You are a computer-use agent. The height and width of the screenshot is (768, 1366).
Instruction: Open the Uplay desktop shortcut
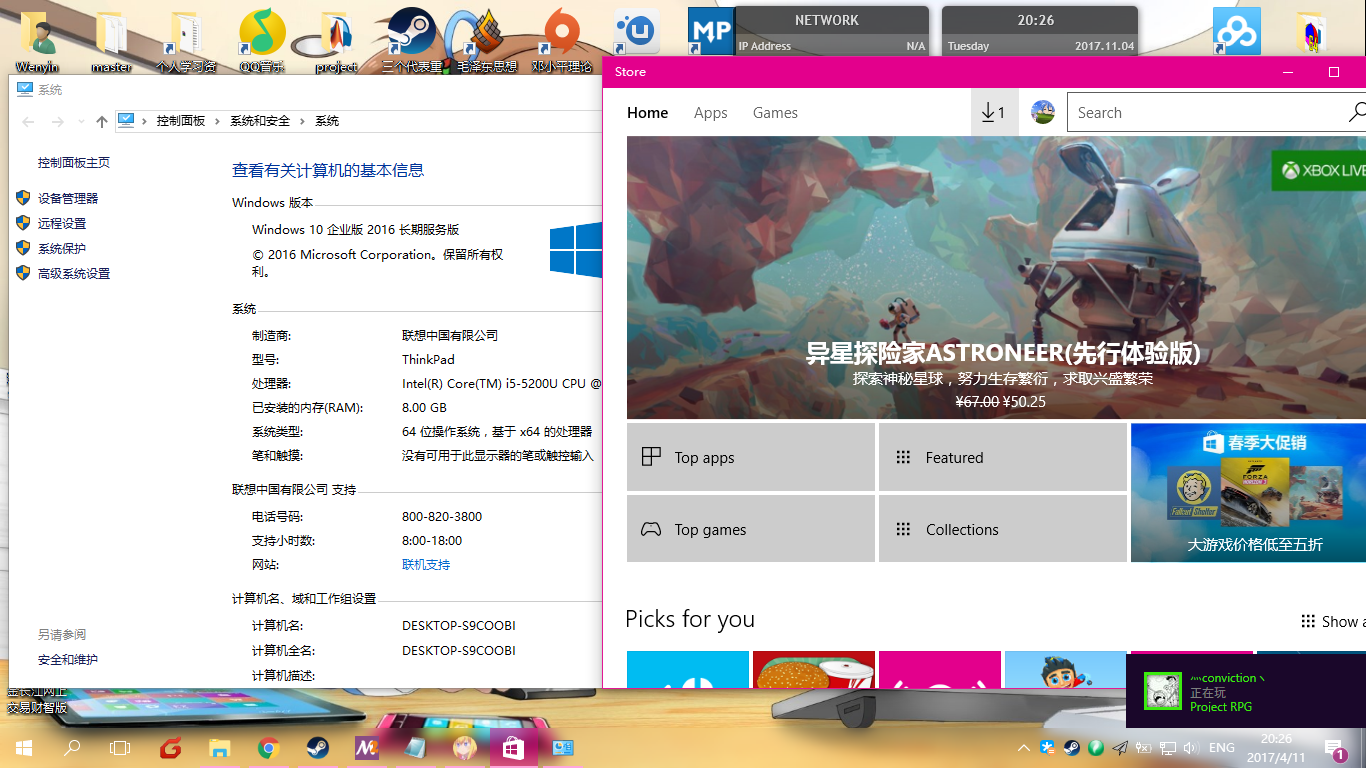point(636,32)
